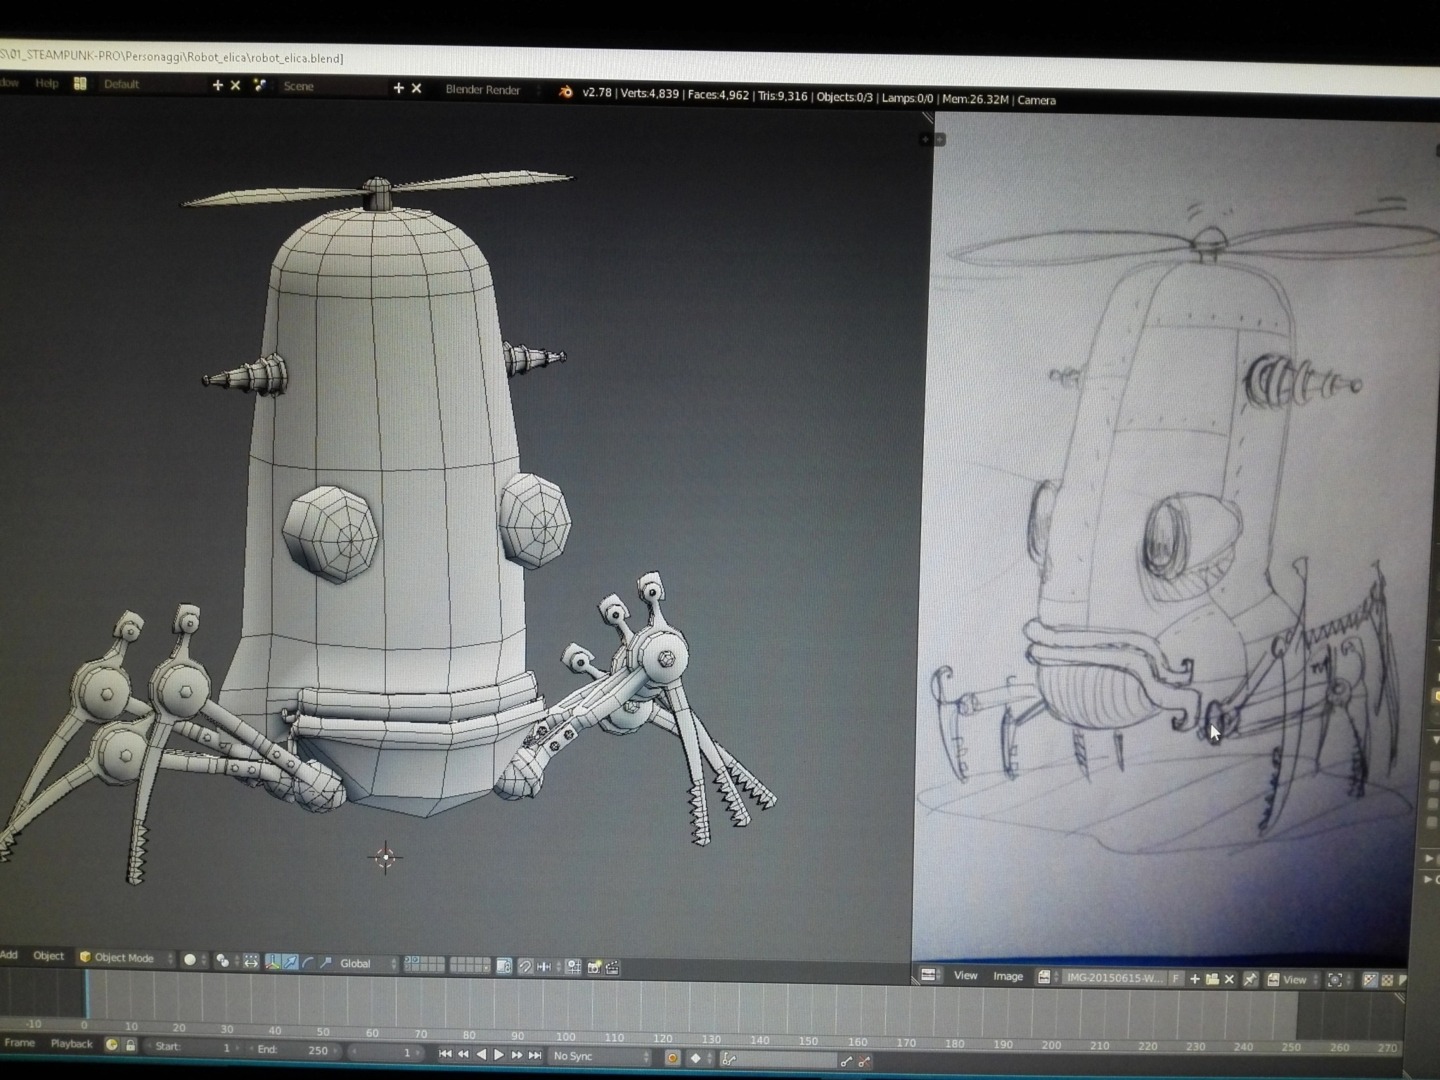The width and height of the screenshot is (1440, 1080).
Task: Open the scene browser icon
Action: tap(260, 86)
